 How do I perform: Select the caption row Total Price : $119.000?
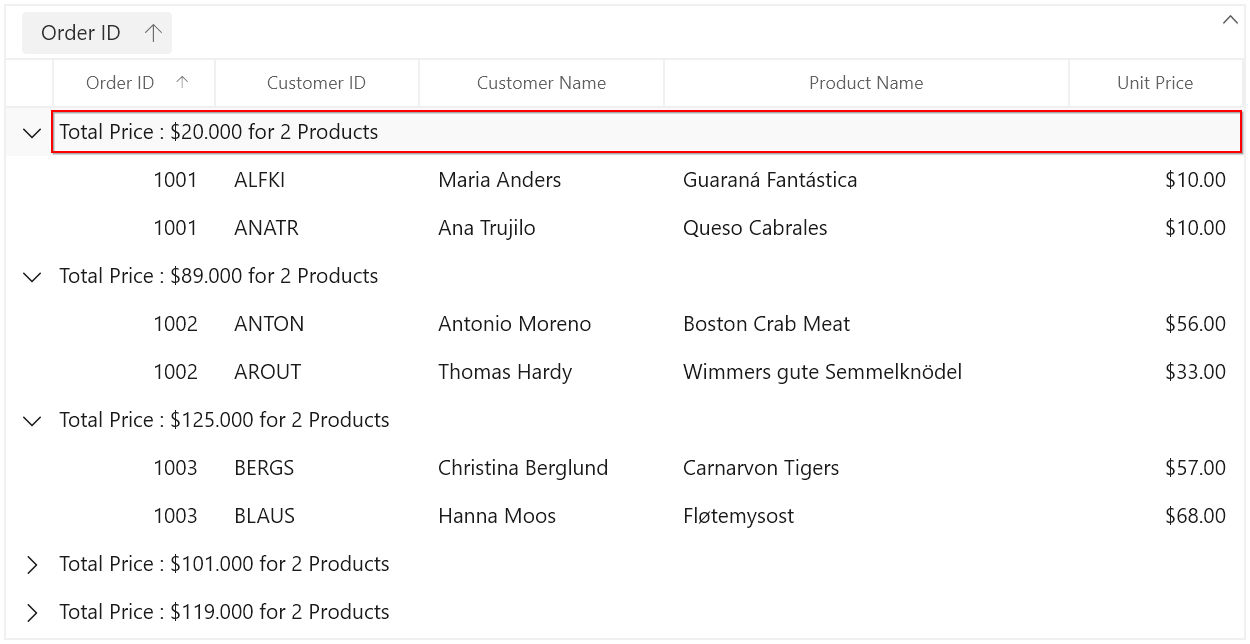pos(647,612)
